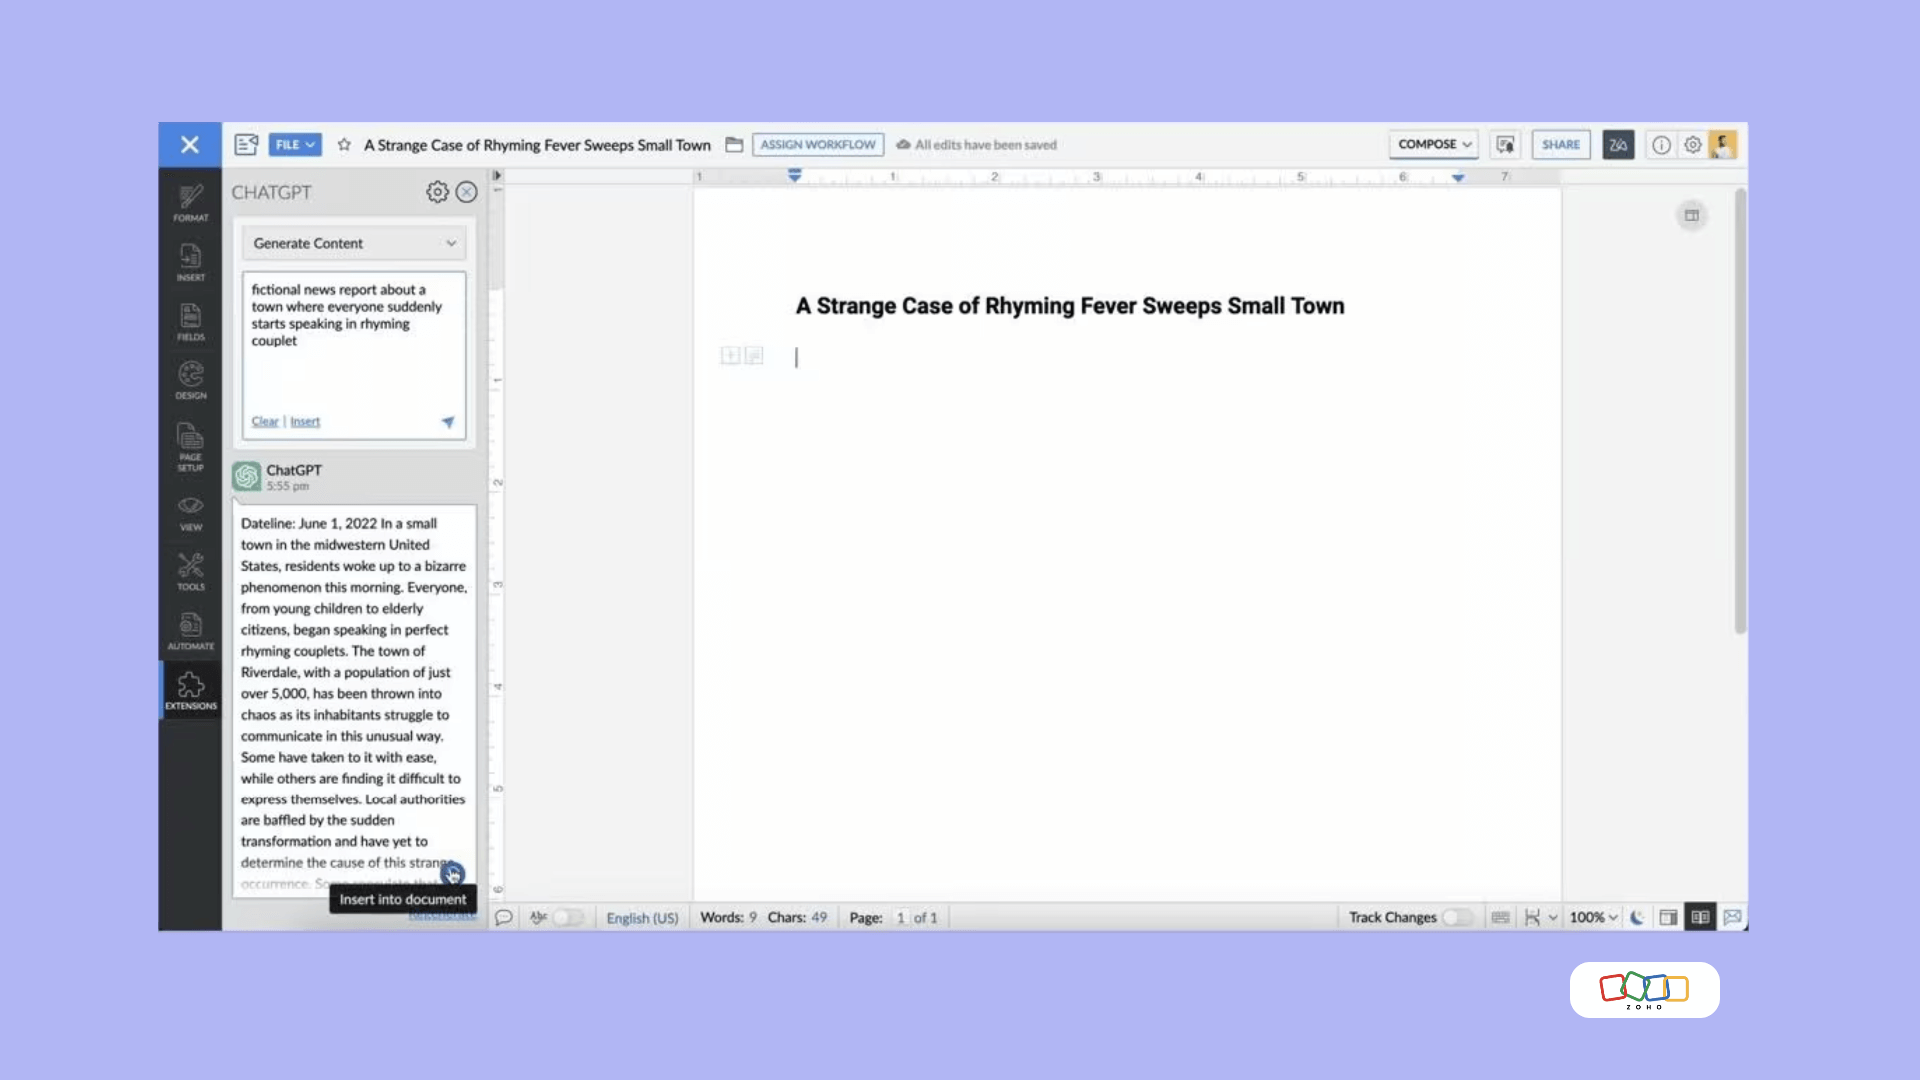The width and height of the screenshot is (1920, 1080).
Task: Expand the Generate Content dropdown
Action: (x=354, y=243)
